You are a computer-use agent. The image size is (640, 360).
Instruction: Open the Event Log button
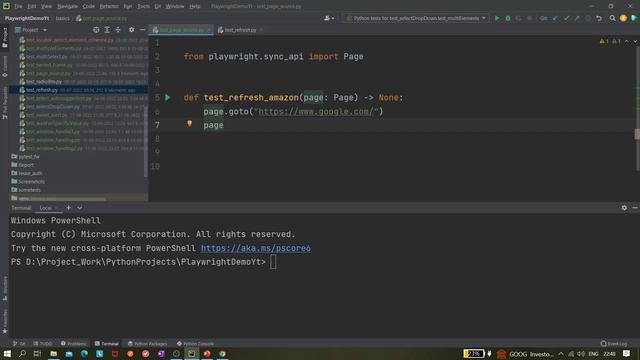(x=614, y=344)
